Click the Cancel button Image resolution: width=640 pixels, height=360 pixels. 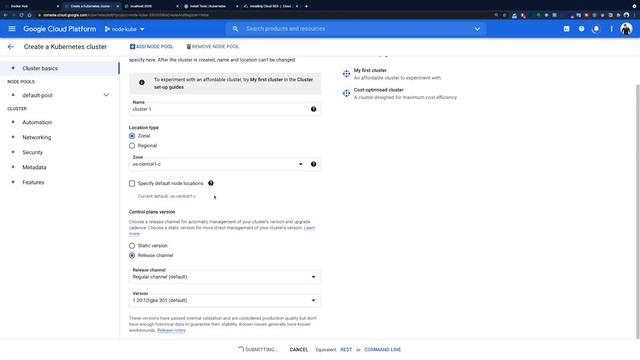point(299,350)
